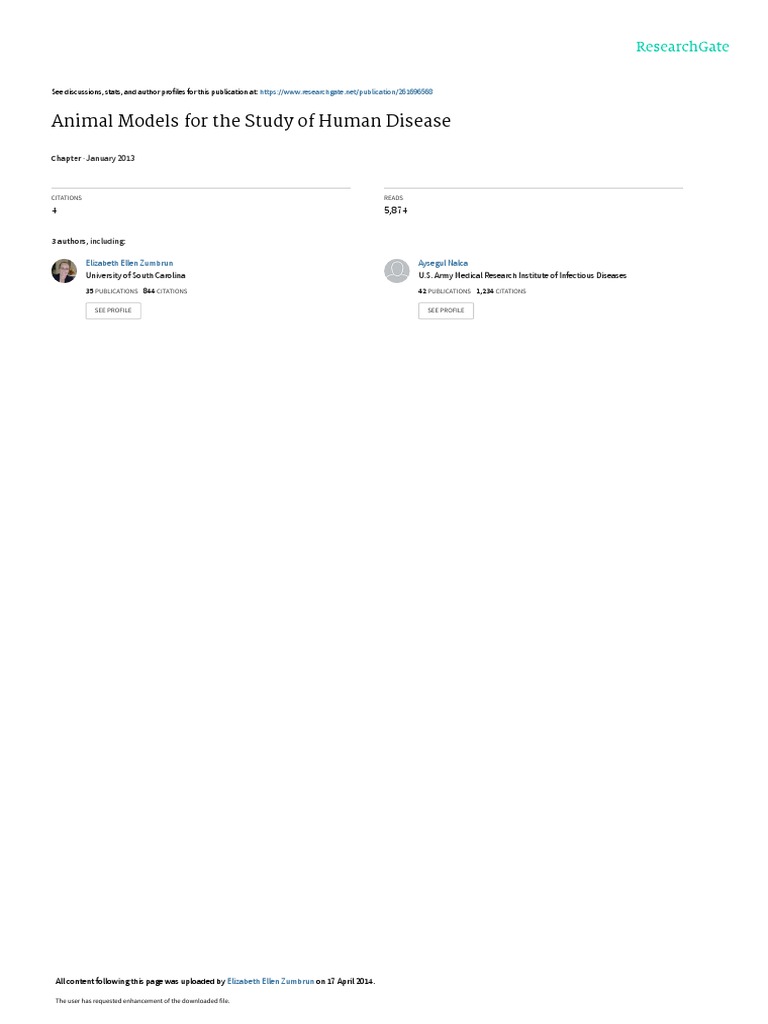The width and height of the screenshot is (768, 1024).
Task: Click the Chapter · January 2013 label
Action: pos(93,158)
